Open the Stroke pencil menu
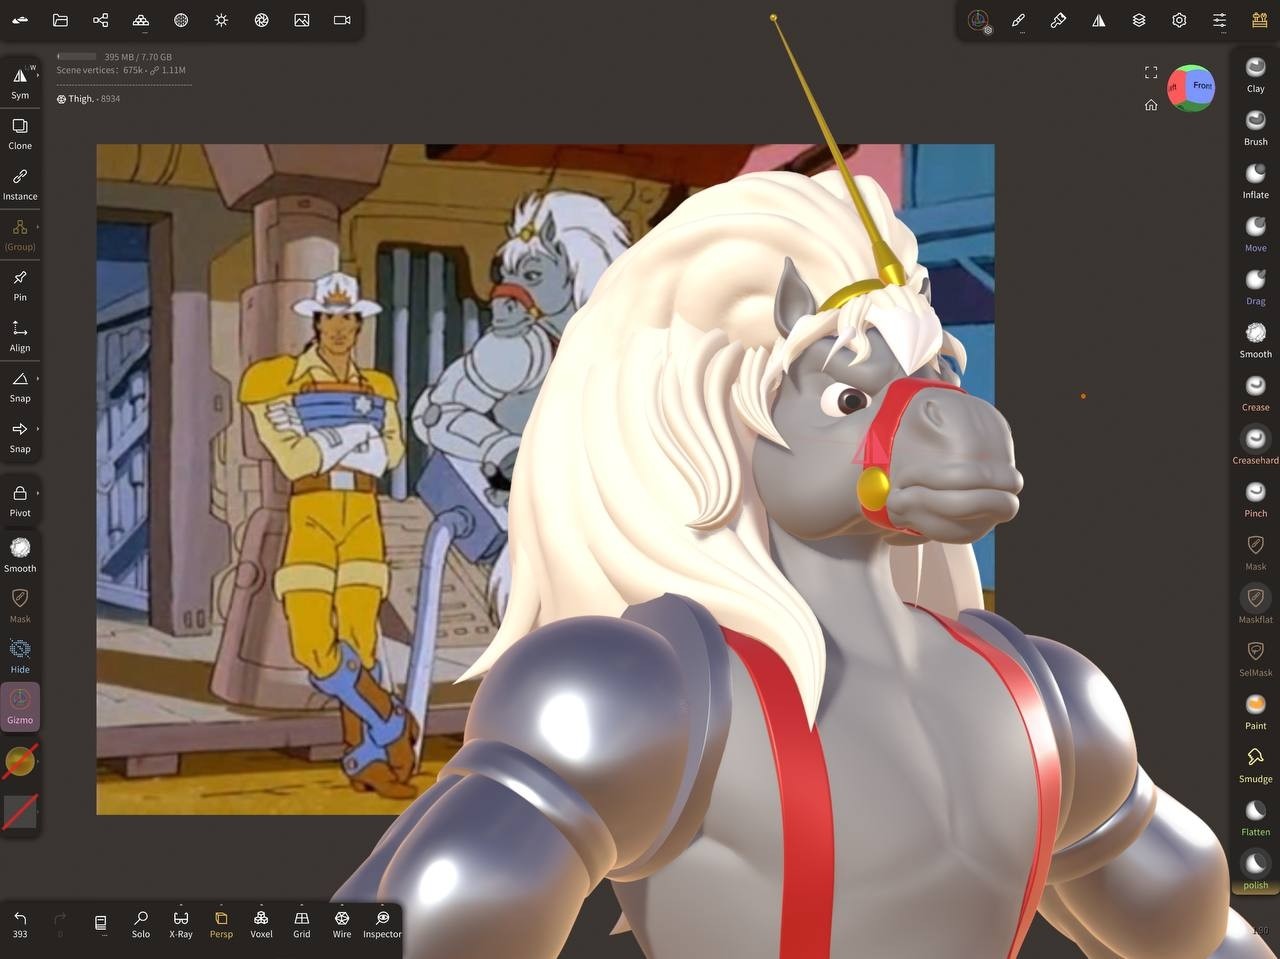The image size is (1280, 959). [x=1018, y=20]
